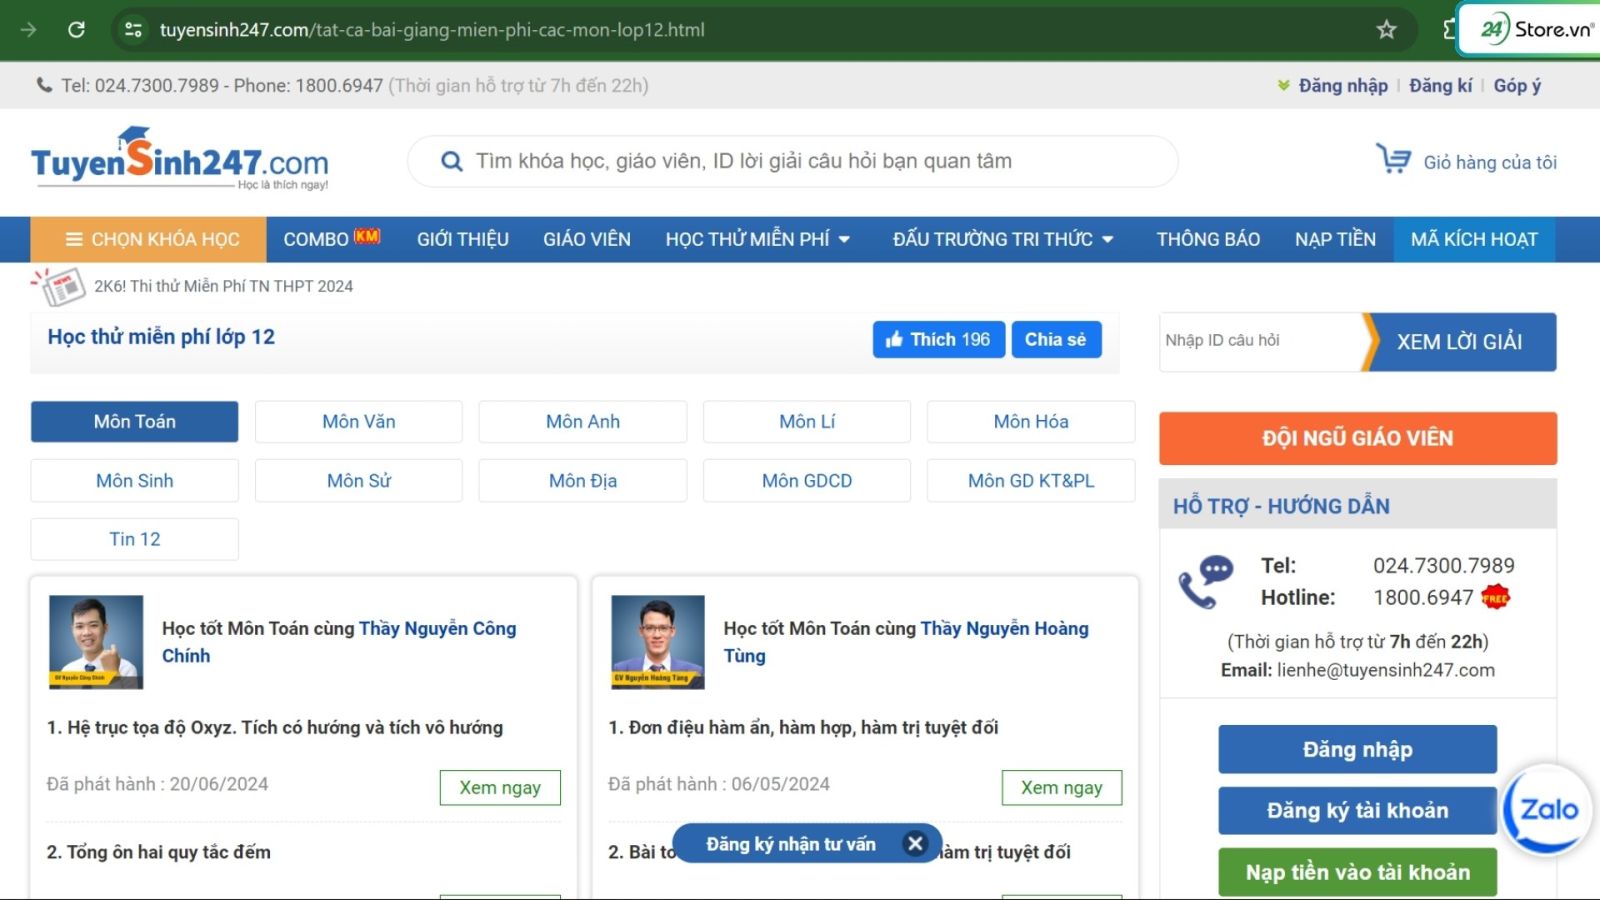1600x900 pixels.
Task: Select Môn Lí subject tab
Action: 807,422
